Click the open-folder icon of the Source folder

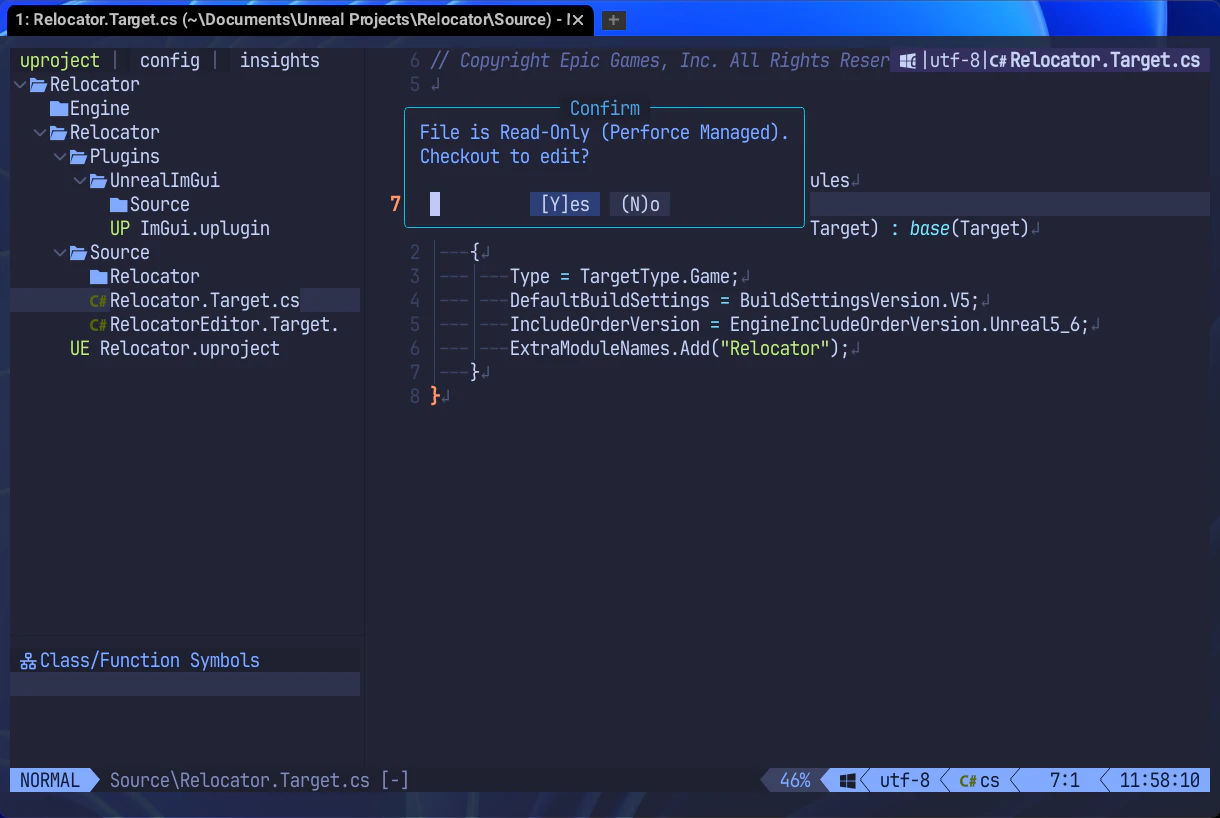[79, 253]
